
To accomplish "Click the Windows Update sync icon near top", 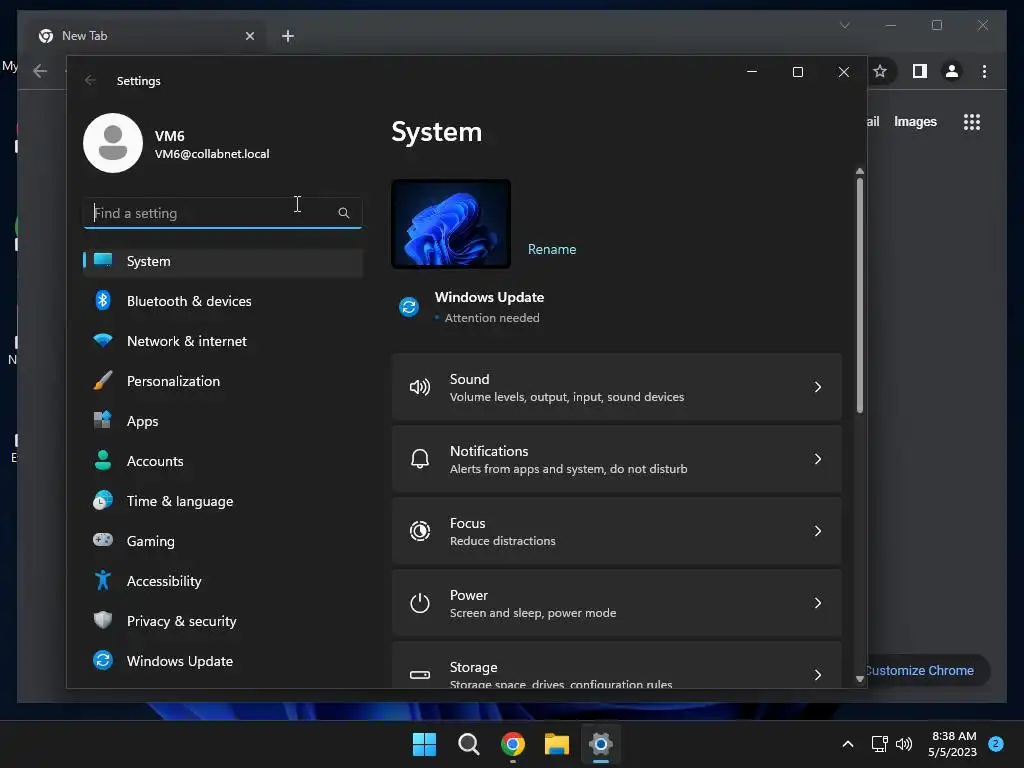I will pos(409,306).
